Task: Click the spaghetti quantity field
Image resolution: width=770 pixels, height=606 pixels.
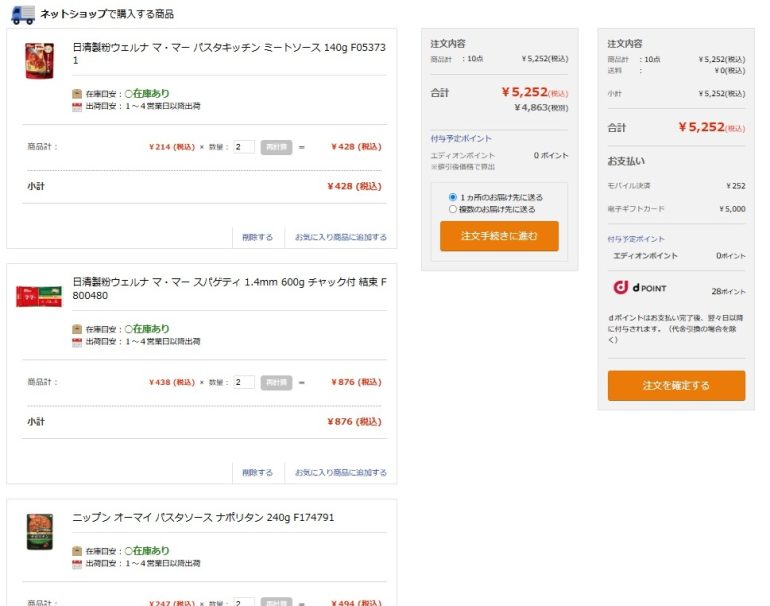Action: click(244, 382)
